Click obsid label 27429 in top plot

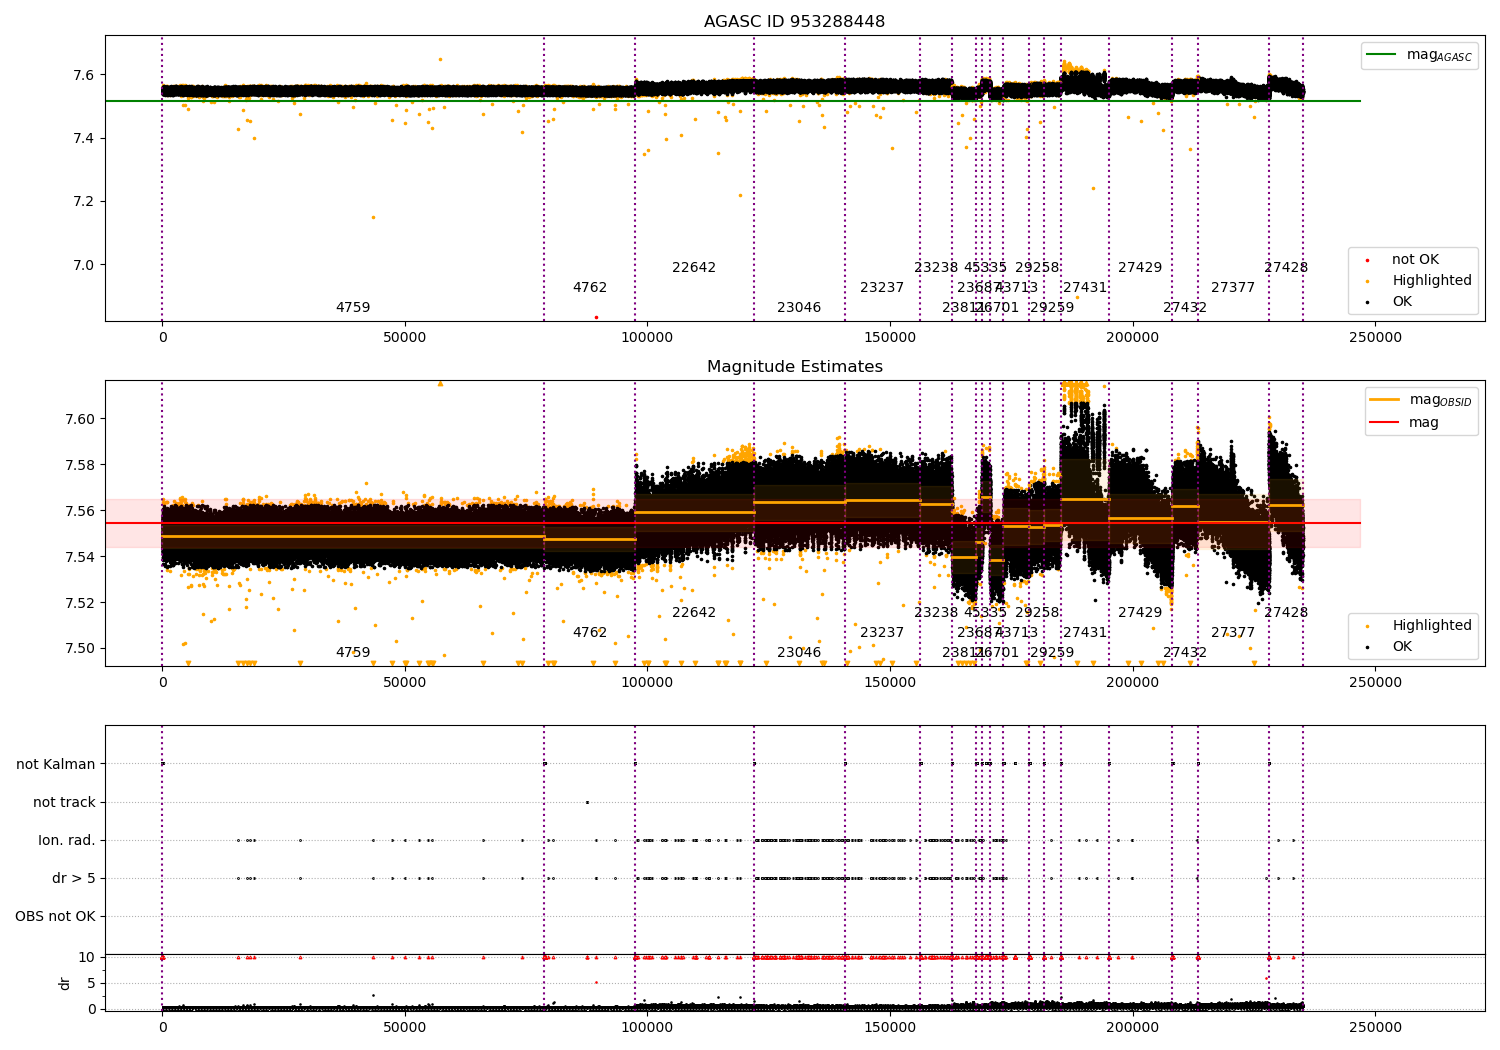[x=1140, y=268]
